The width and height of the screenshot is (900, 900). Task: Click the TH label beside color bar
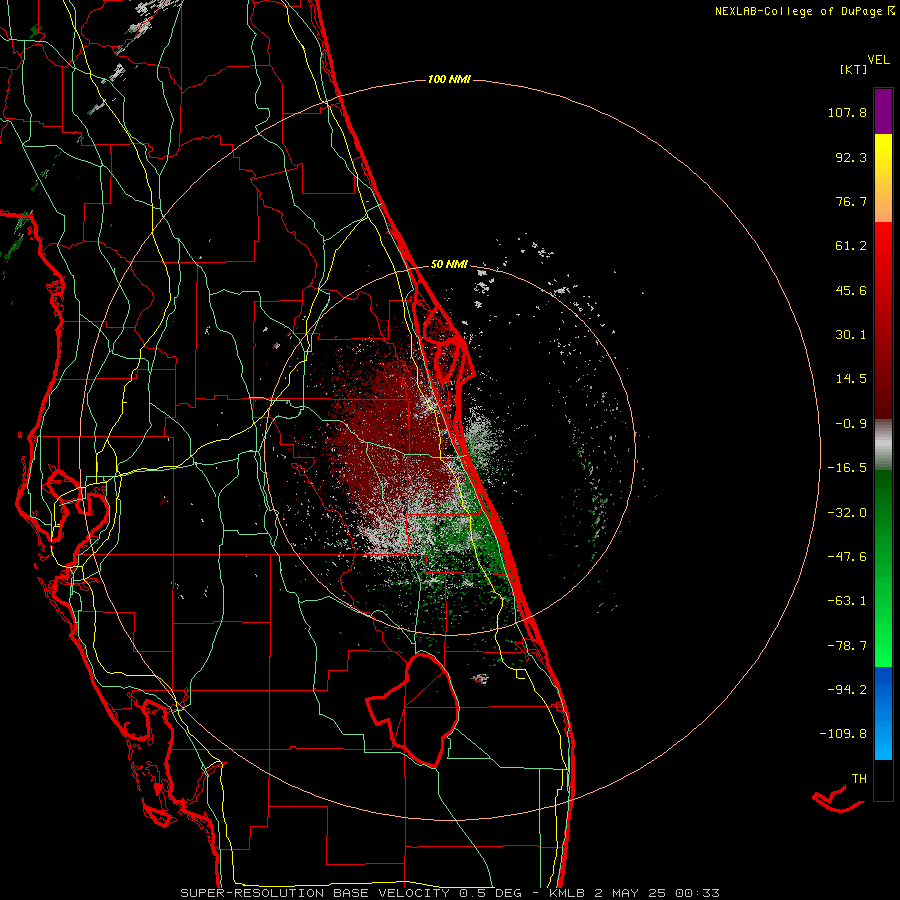tap(859, 778)
